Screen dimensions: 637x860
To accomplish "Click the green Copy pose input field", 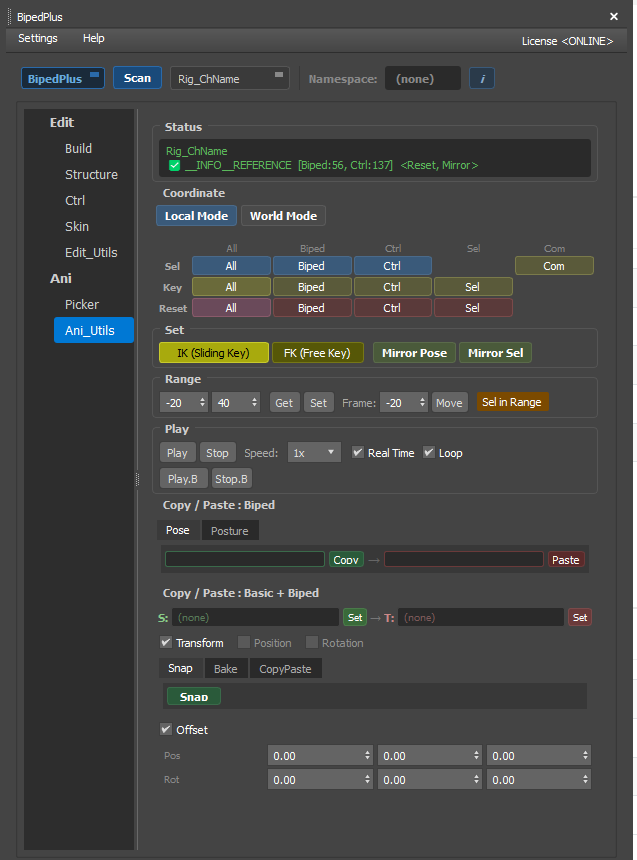I will click(245, 560).
